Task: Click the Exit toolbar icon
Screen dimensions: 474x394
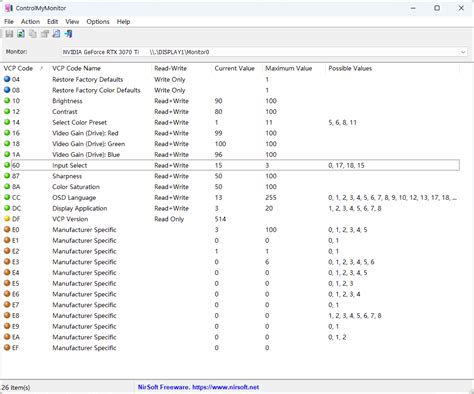Action: point(68,34)
